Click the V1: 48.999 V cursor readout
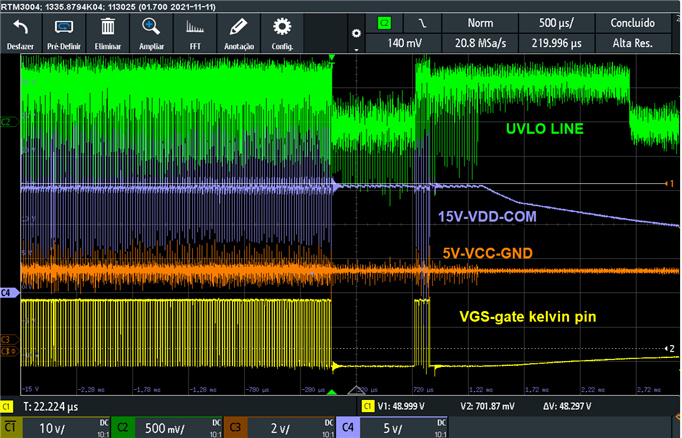Screen dimensions: 682x438 (x=401, y=406)
